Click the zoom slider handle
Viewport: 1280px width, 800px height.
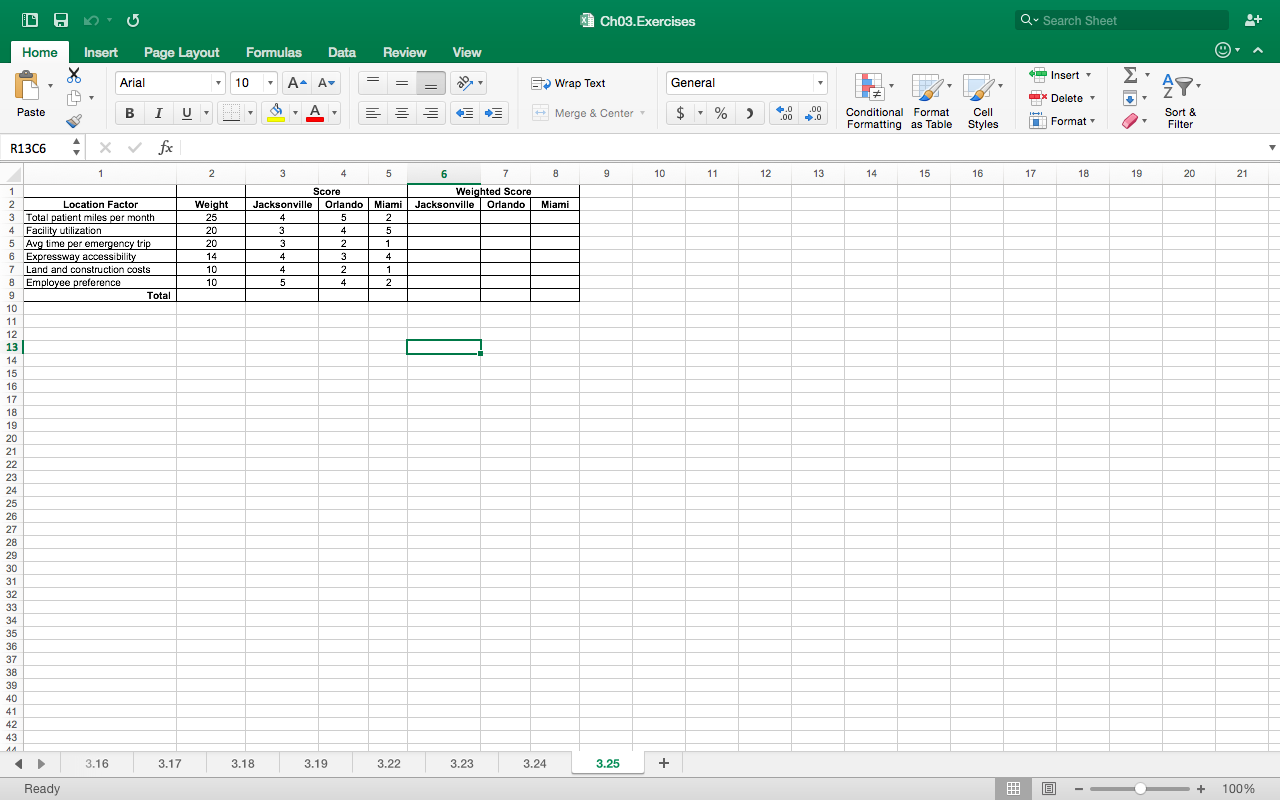(1139, 789)
